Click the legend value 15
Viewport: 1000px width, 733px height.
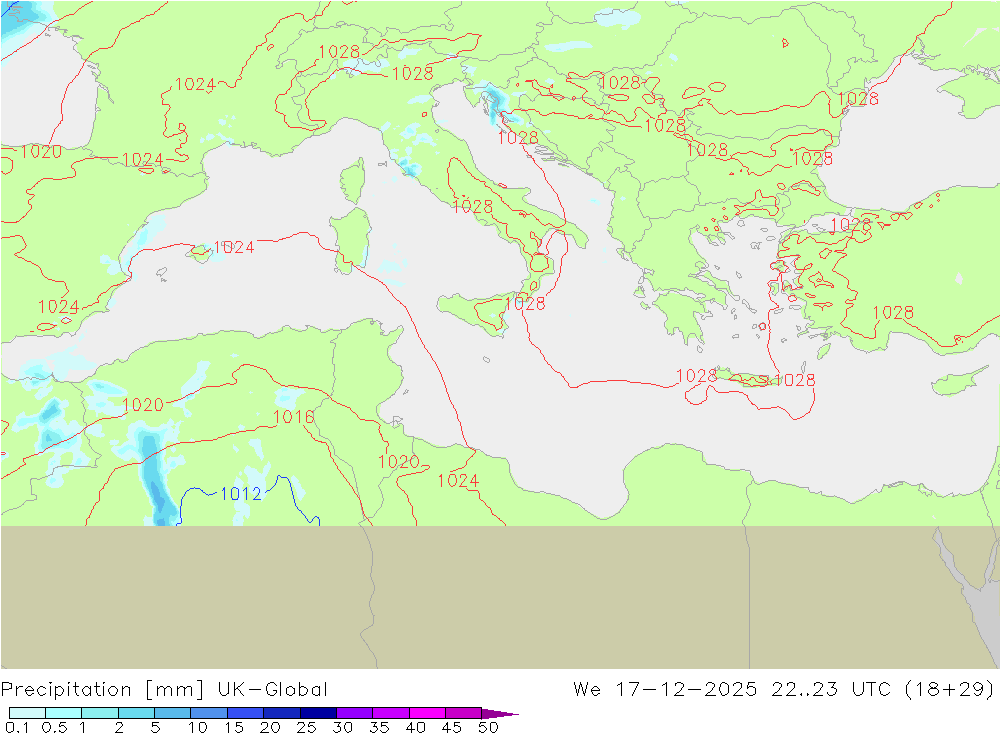click(x=234, y=727)
